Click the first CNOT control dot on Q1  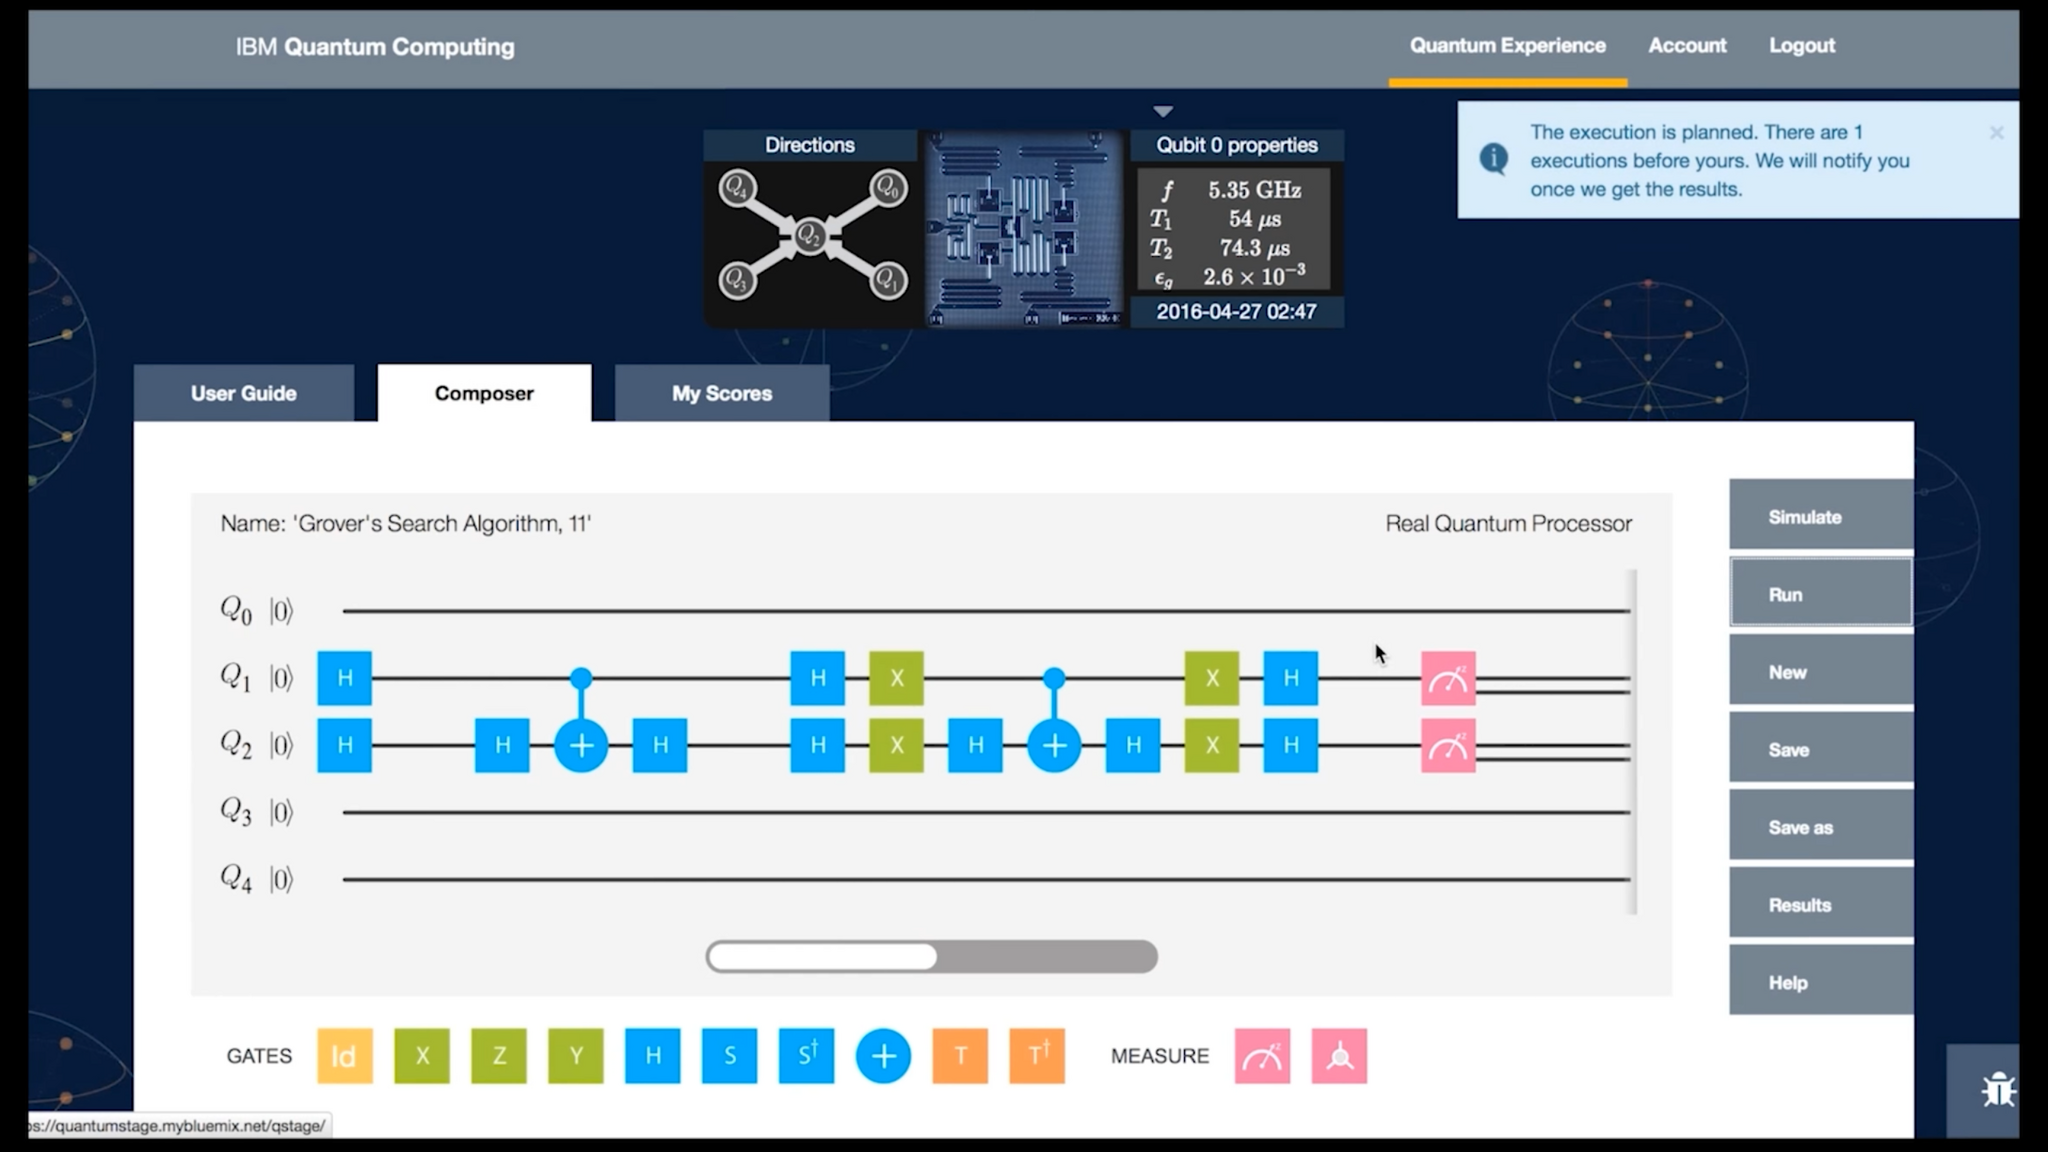[581, 679]
